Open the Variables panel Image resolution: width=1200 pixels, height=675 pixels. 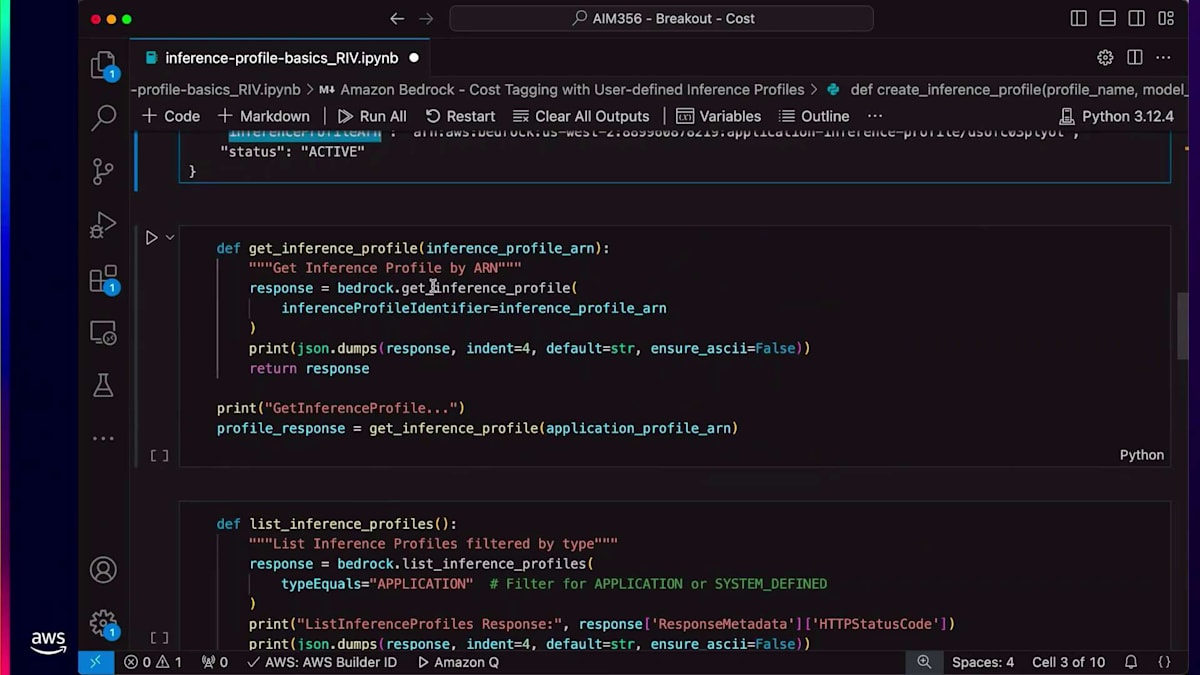click(718, 116)
